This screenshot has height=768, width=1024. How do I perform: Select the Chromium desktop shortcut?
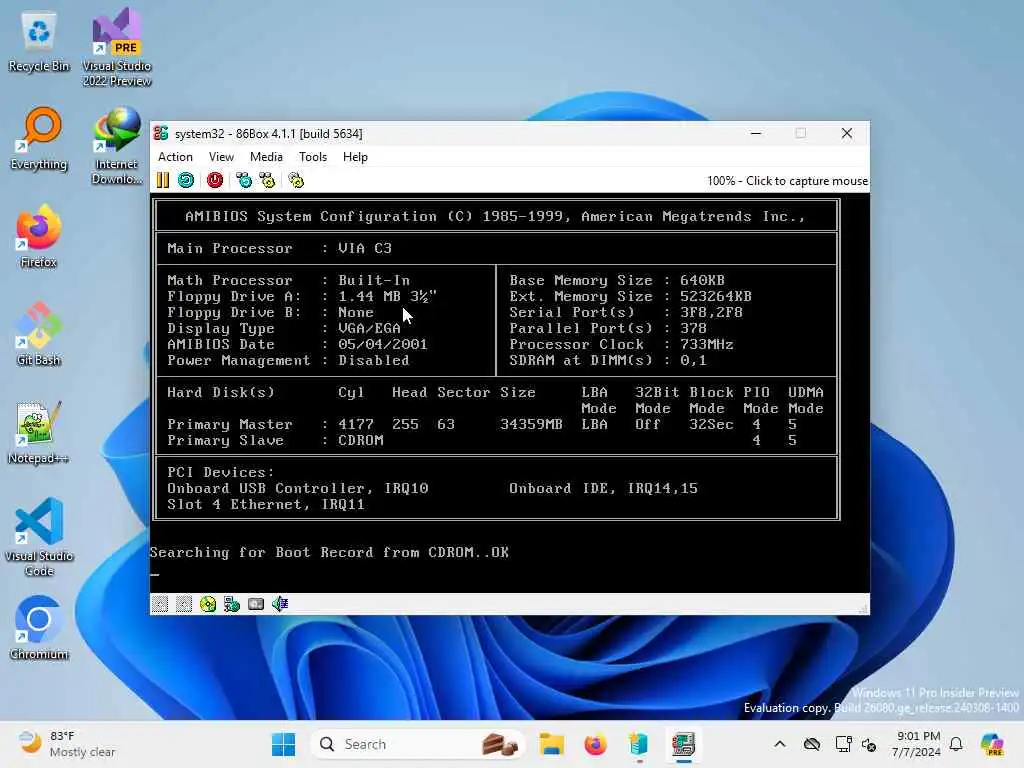tap(39, 628)
